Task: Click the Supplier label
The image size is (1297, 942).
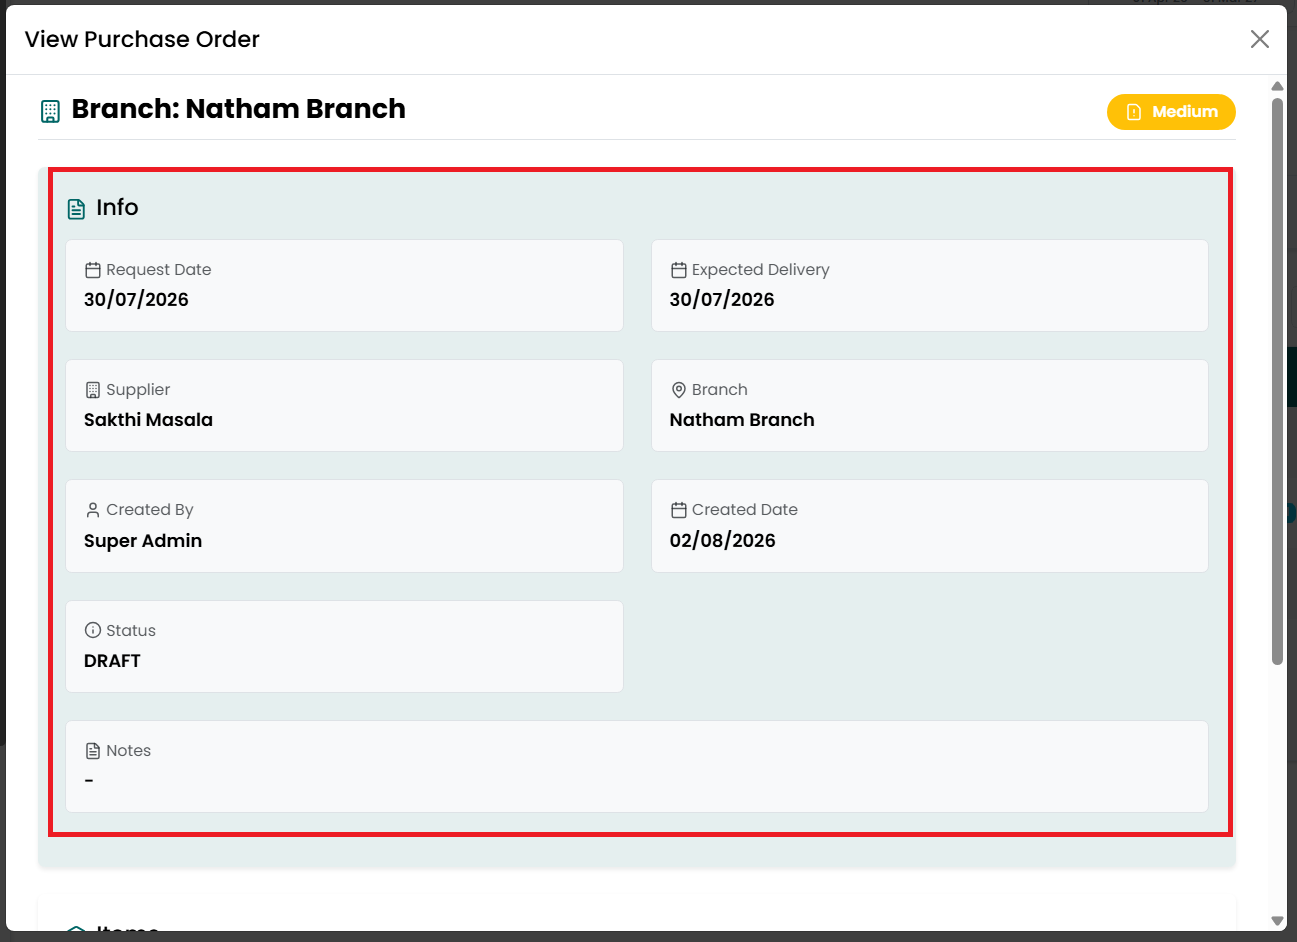Action: point(138,390)
